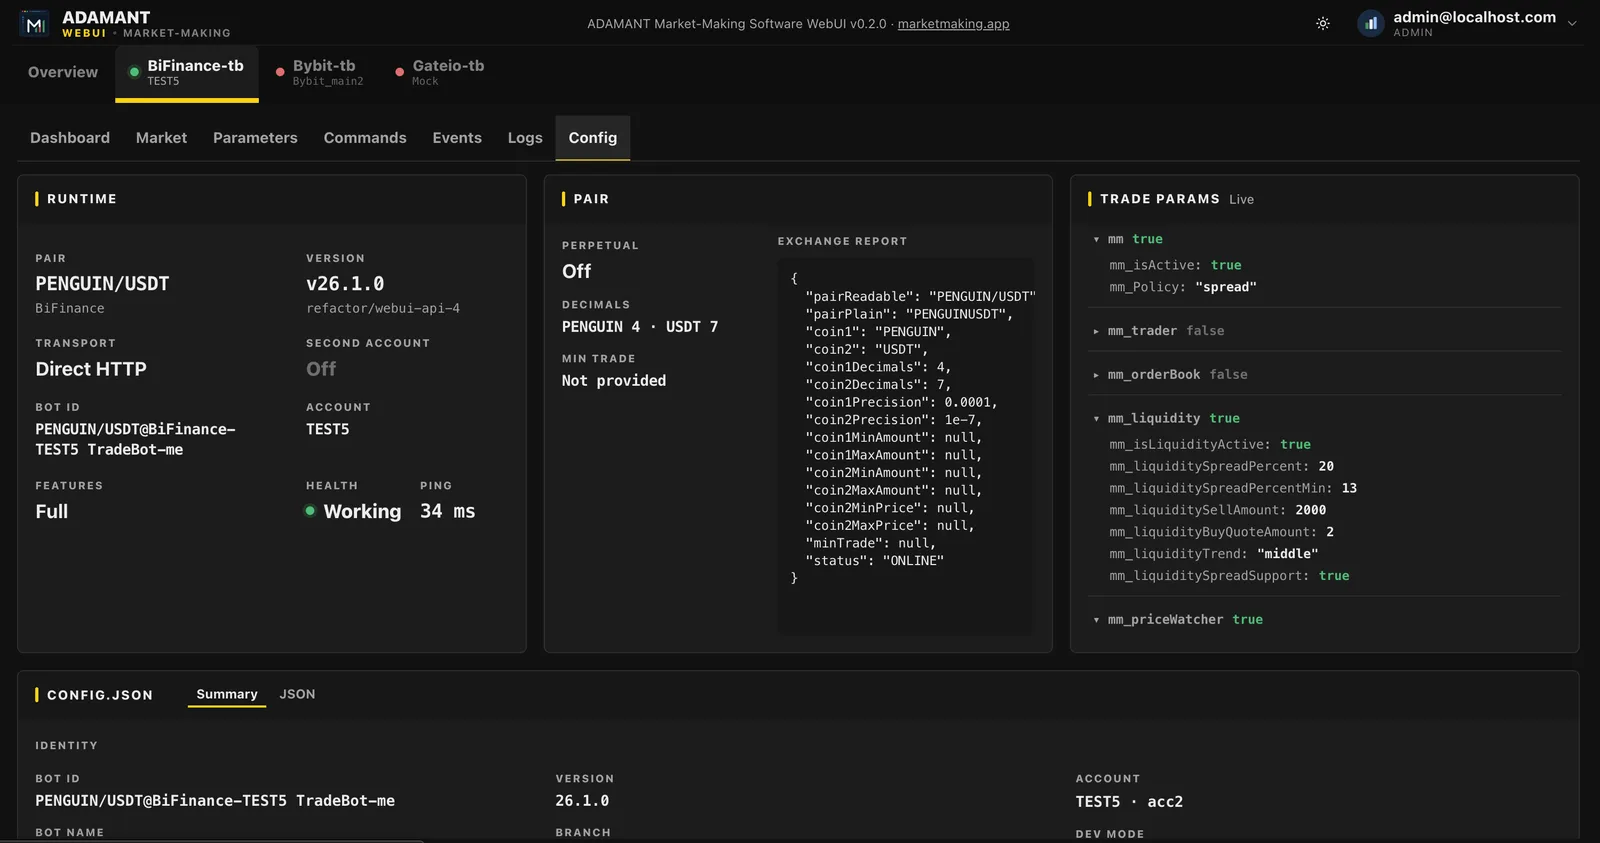Screen dimensions: 1600x843
Task: Click the admin@localhost.com username
Action: pyautogui.click(x=1475, y=17)
